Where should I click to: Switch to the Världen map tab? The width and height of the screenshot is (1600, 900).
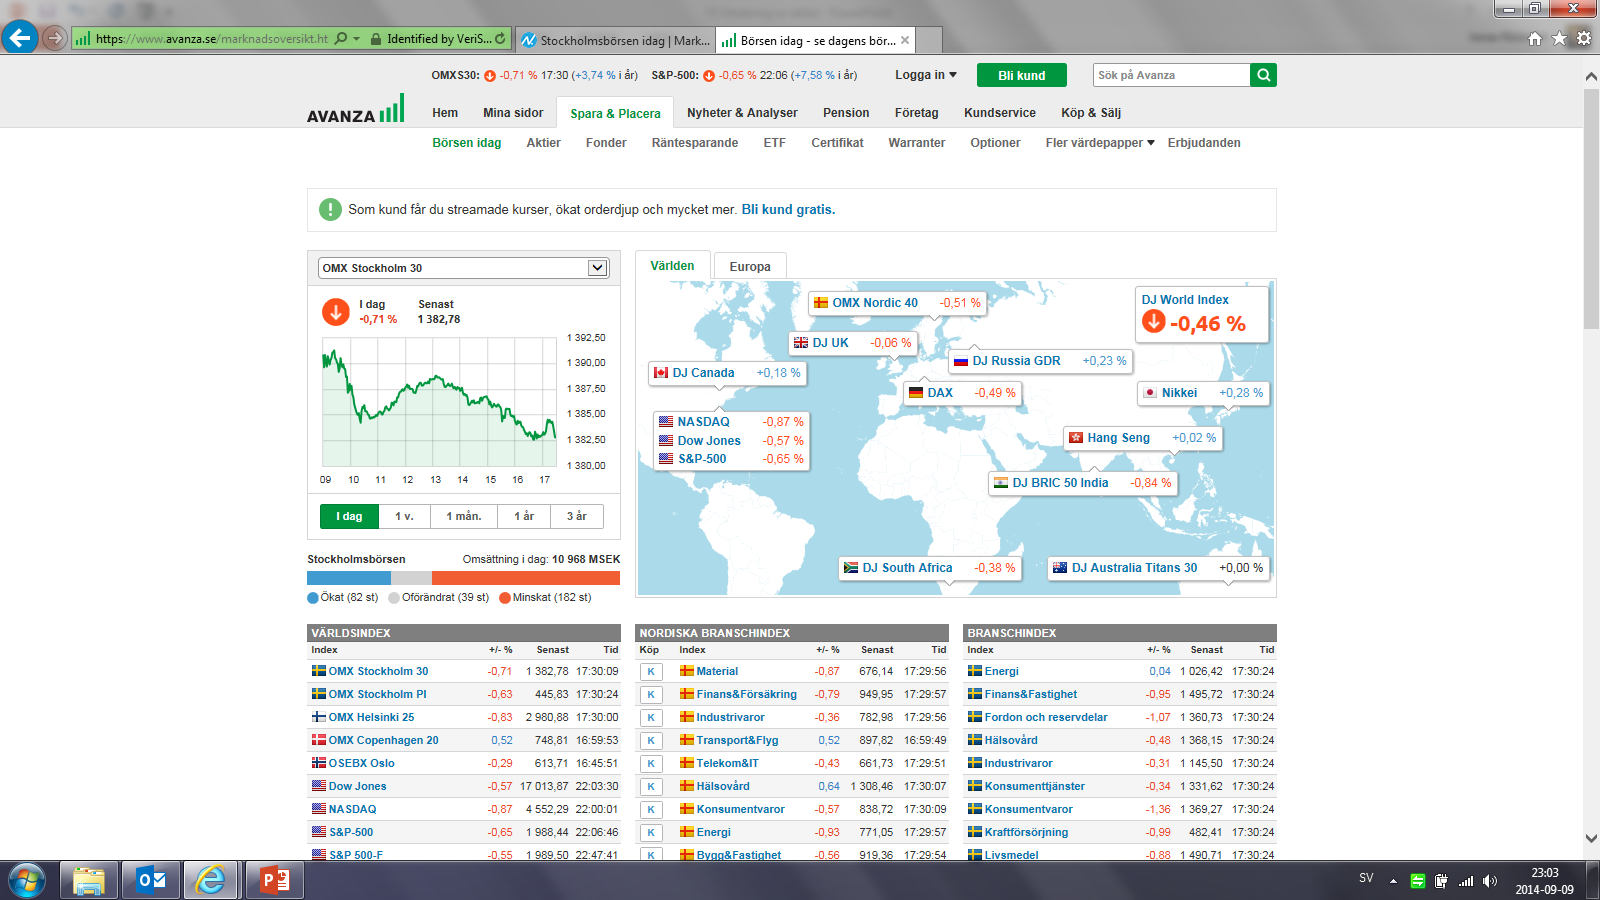pyautogui.click(x=672, y=266)
